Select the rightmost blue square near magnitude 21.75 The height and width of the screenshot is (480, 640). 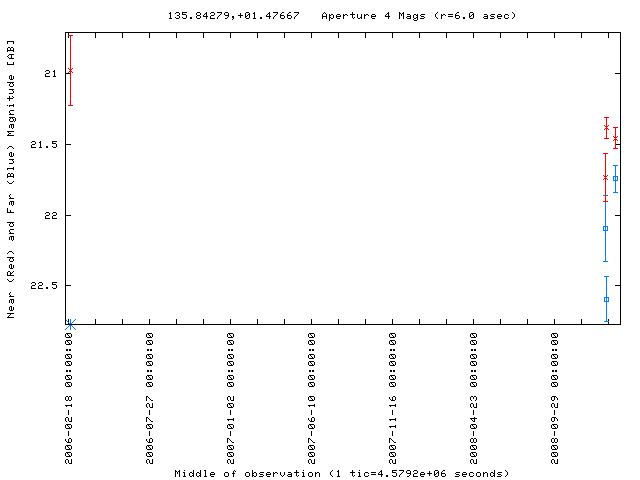[x=615, y=178]
